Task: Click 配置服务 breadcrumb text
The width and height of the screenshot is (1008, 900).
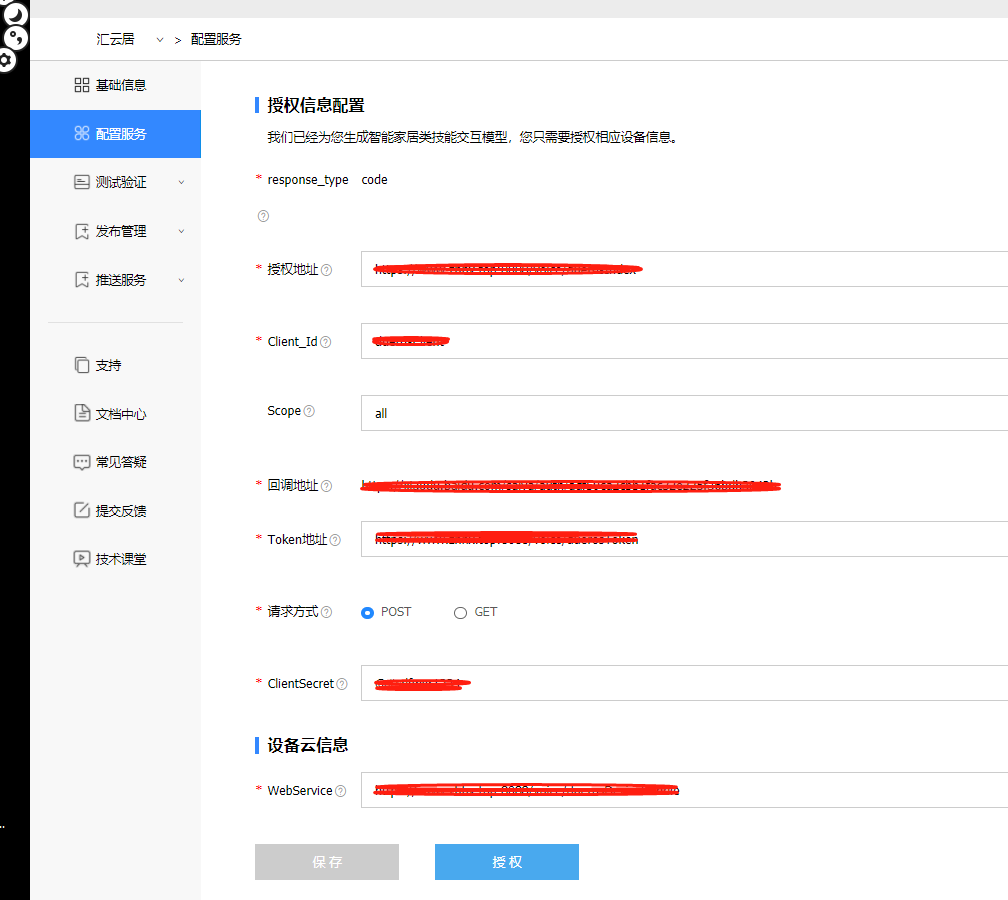Action: click(216, 39)
